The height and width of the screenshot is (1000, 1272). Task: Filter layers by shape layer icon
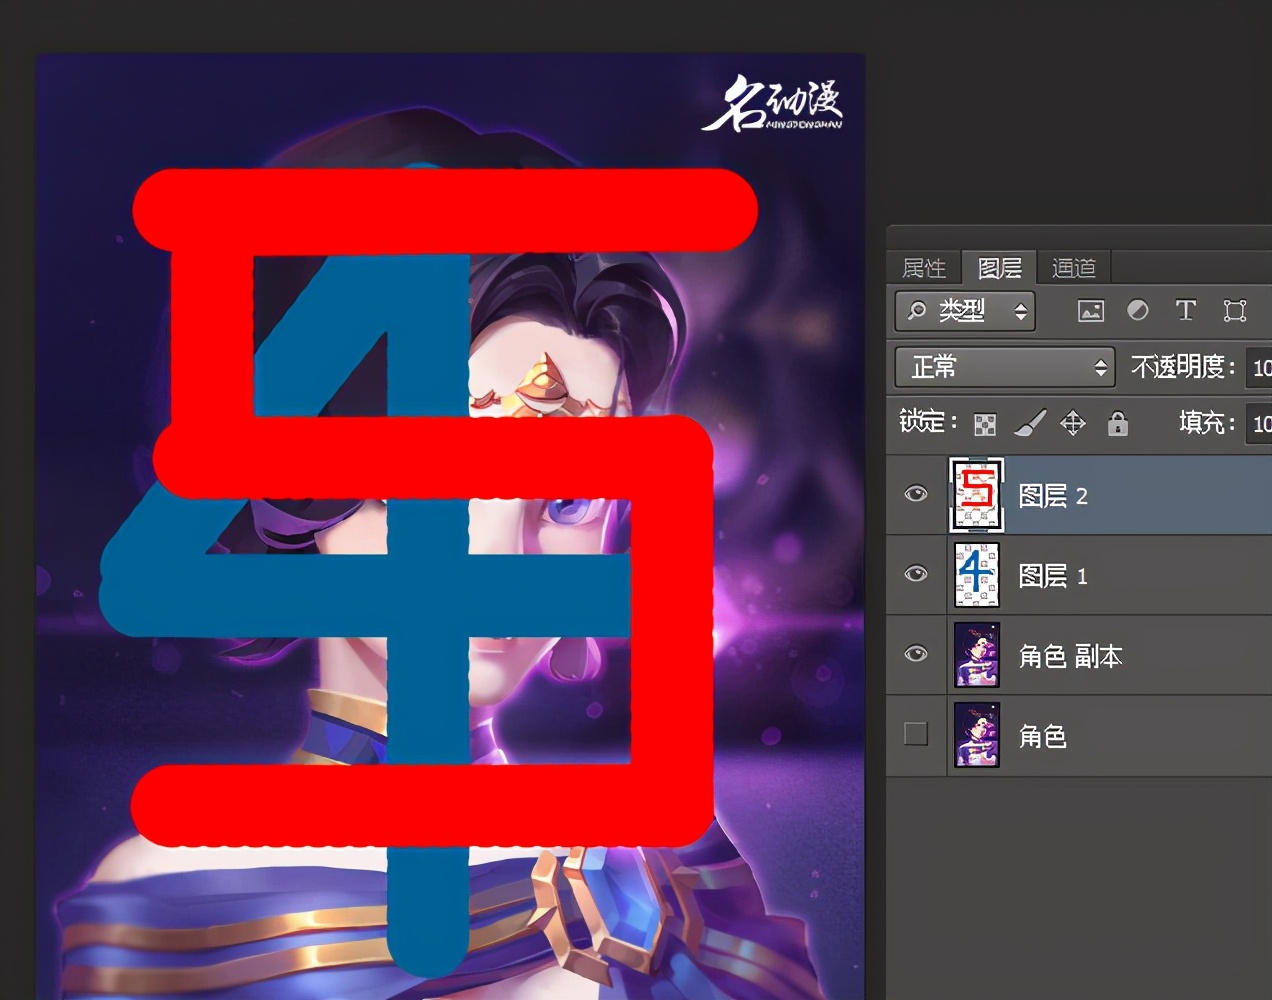click(x=1235, y=311)
